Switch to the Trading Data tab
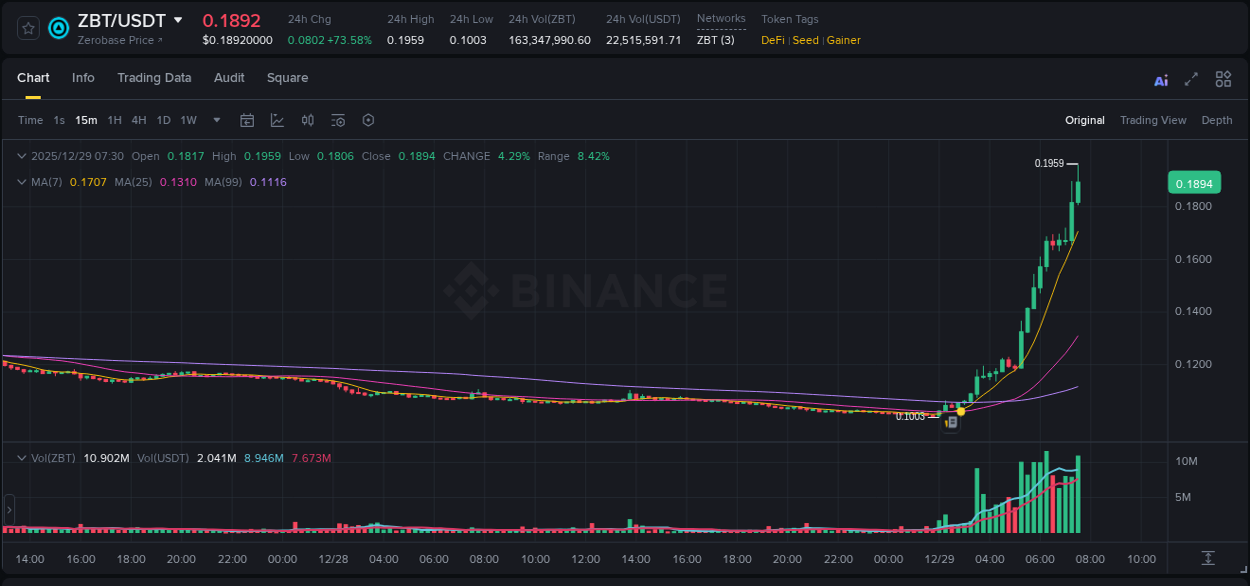Viewport: 1250px width, 586px height. [154, 78]
